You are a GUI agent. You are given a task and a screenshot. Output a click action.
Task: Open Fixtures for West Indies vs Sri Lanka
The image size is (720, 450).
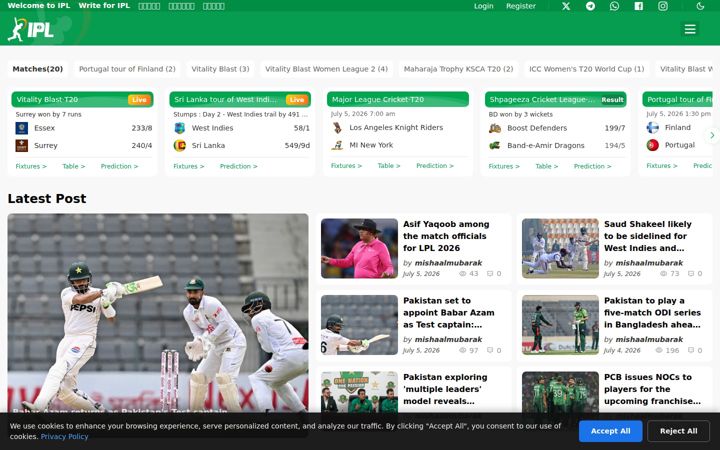(189, 166)
